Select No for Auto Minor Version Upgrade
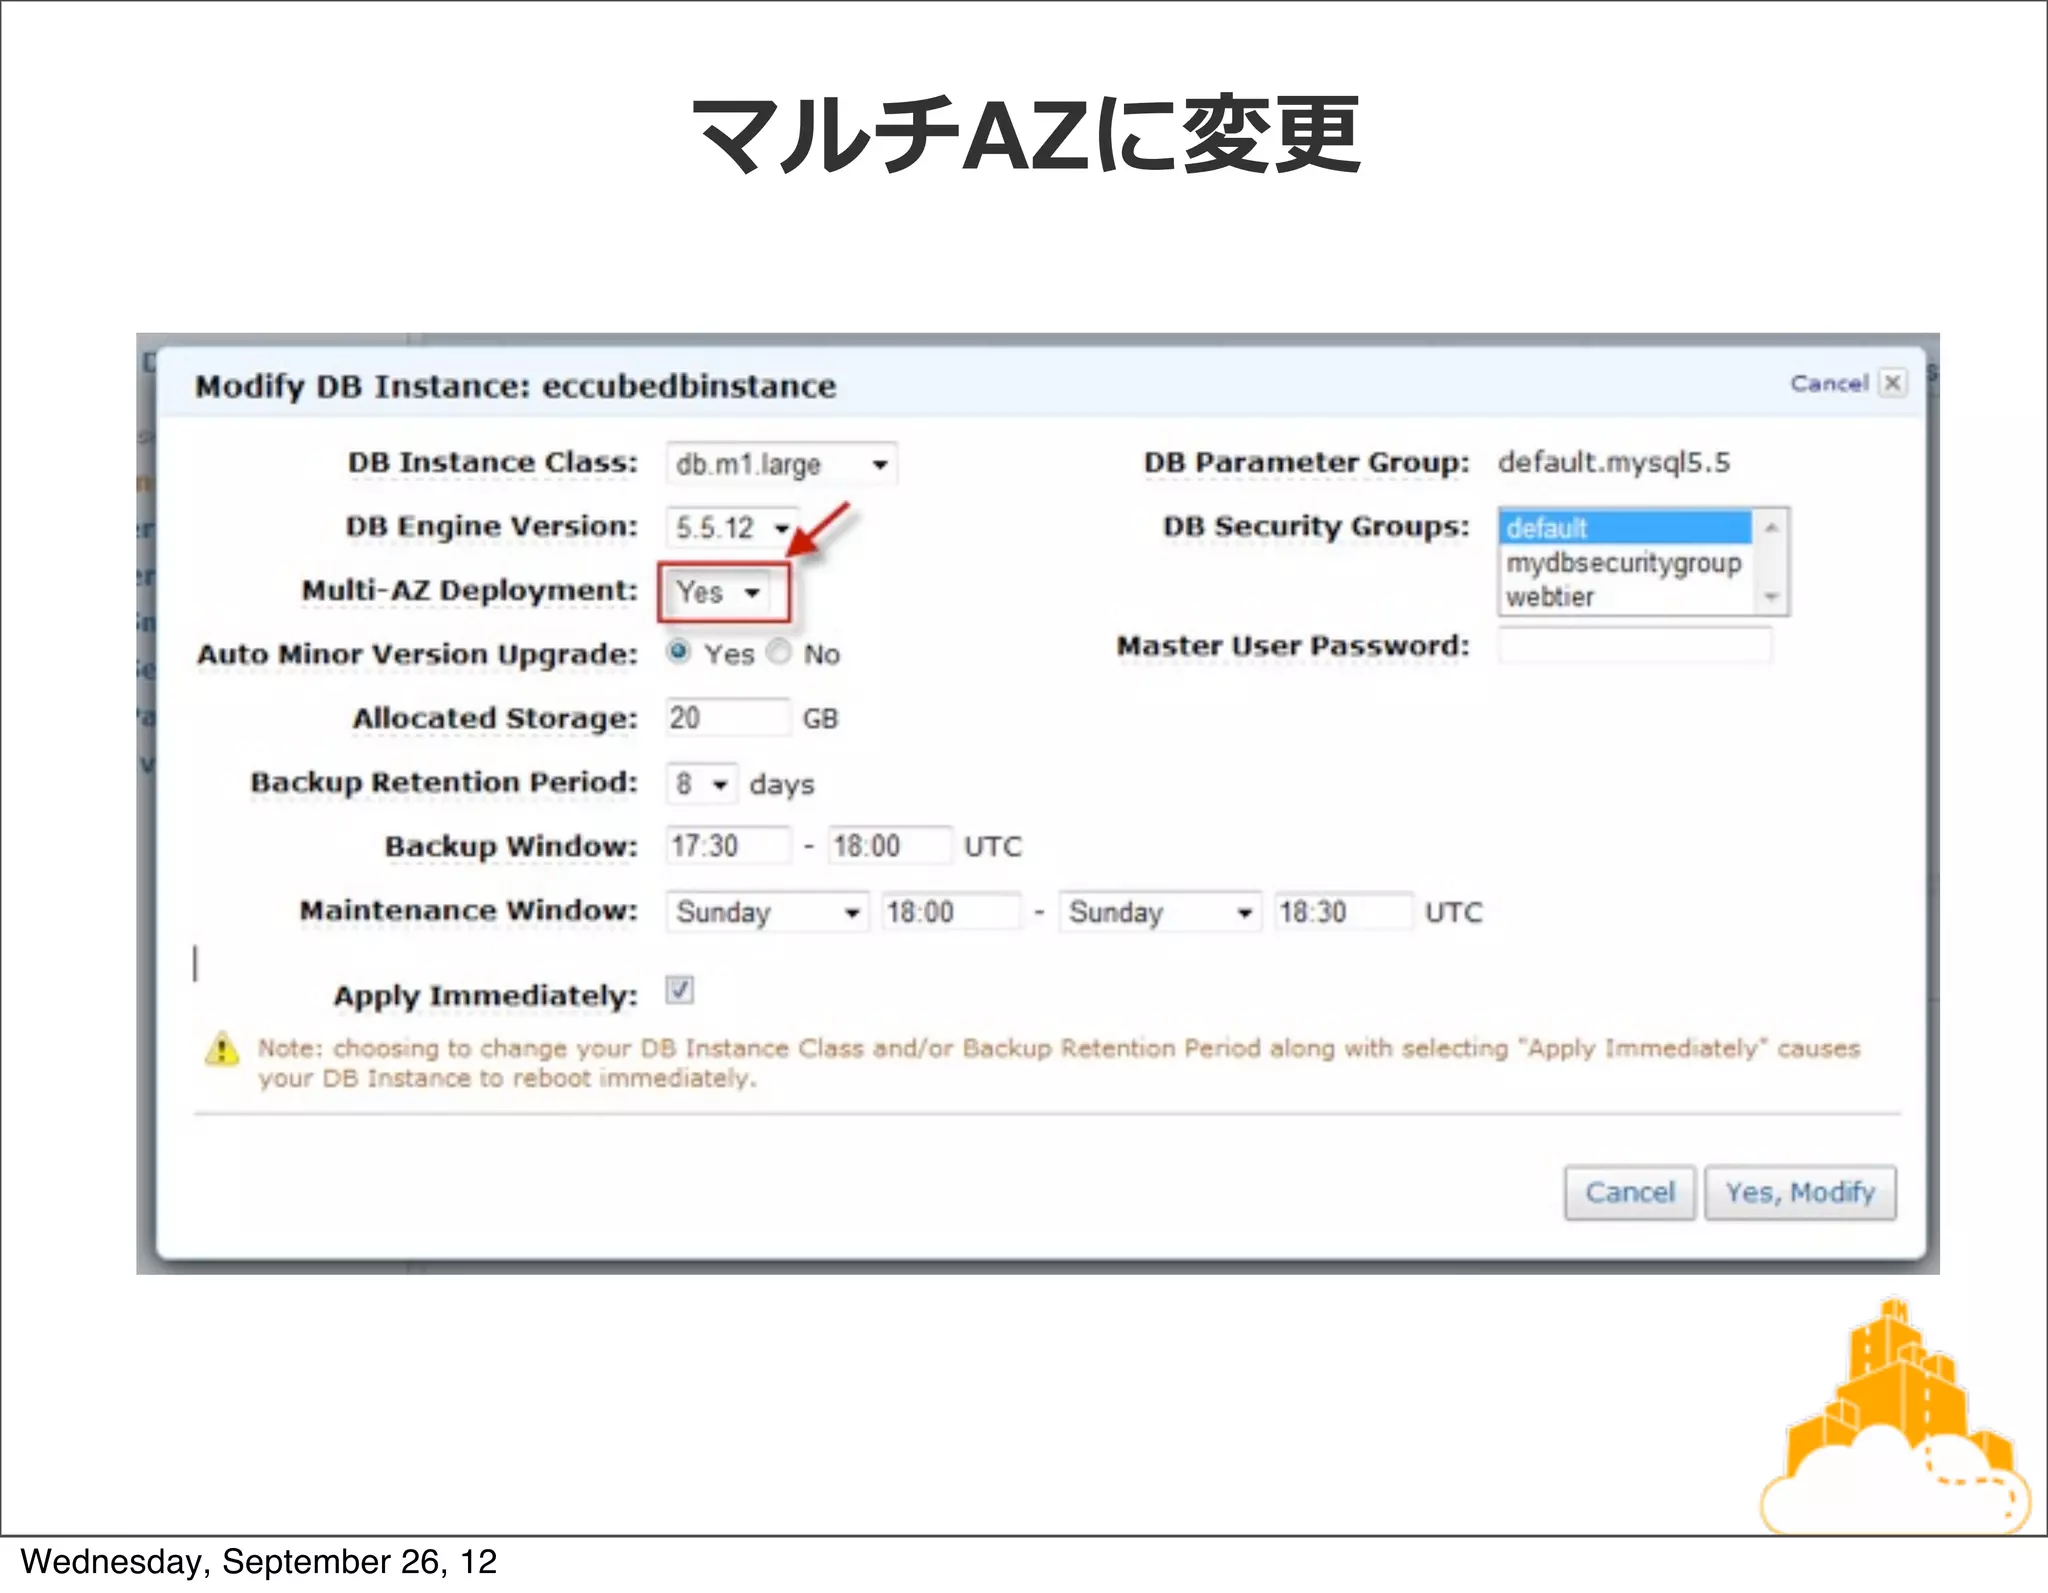This screenshot has height=1593, width=2048. [779, 652]
